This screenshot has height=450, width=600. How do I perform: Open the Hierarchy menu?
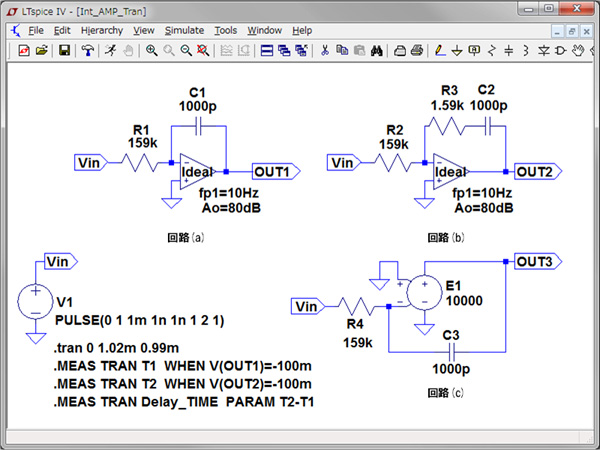tap(102, 30)
